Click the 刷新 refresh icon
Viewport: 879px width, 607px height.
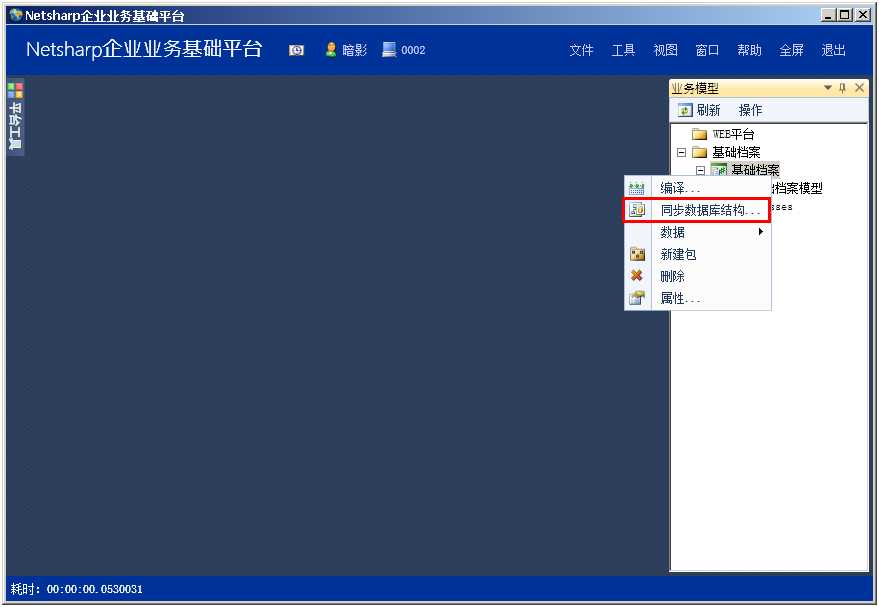(685, 110)
